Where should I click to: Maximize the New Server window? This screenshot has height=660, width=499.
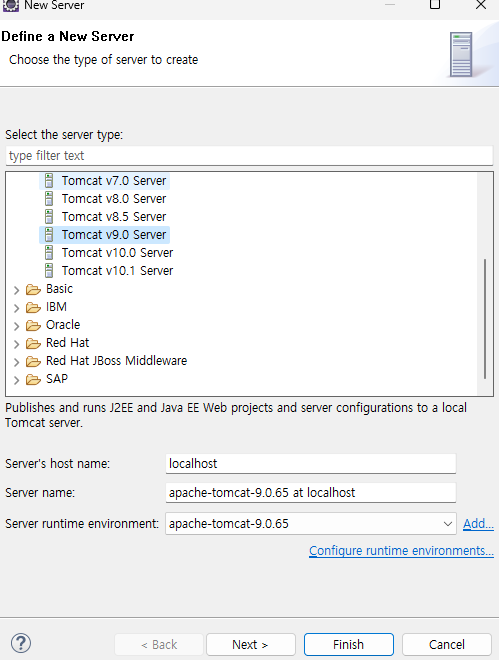tap(435, 5)
